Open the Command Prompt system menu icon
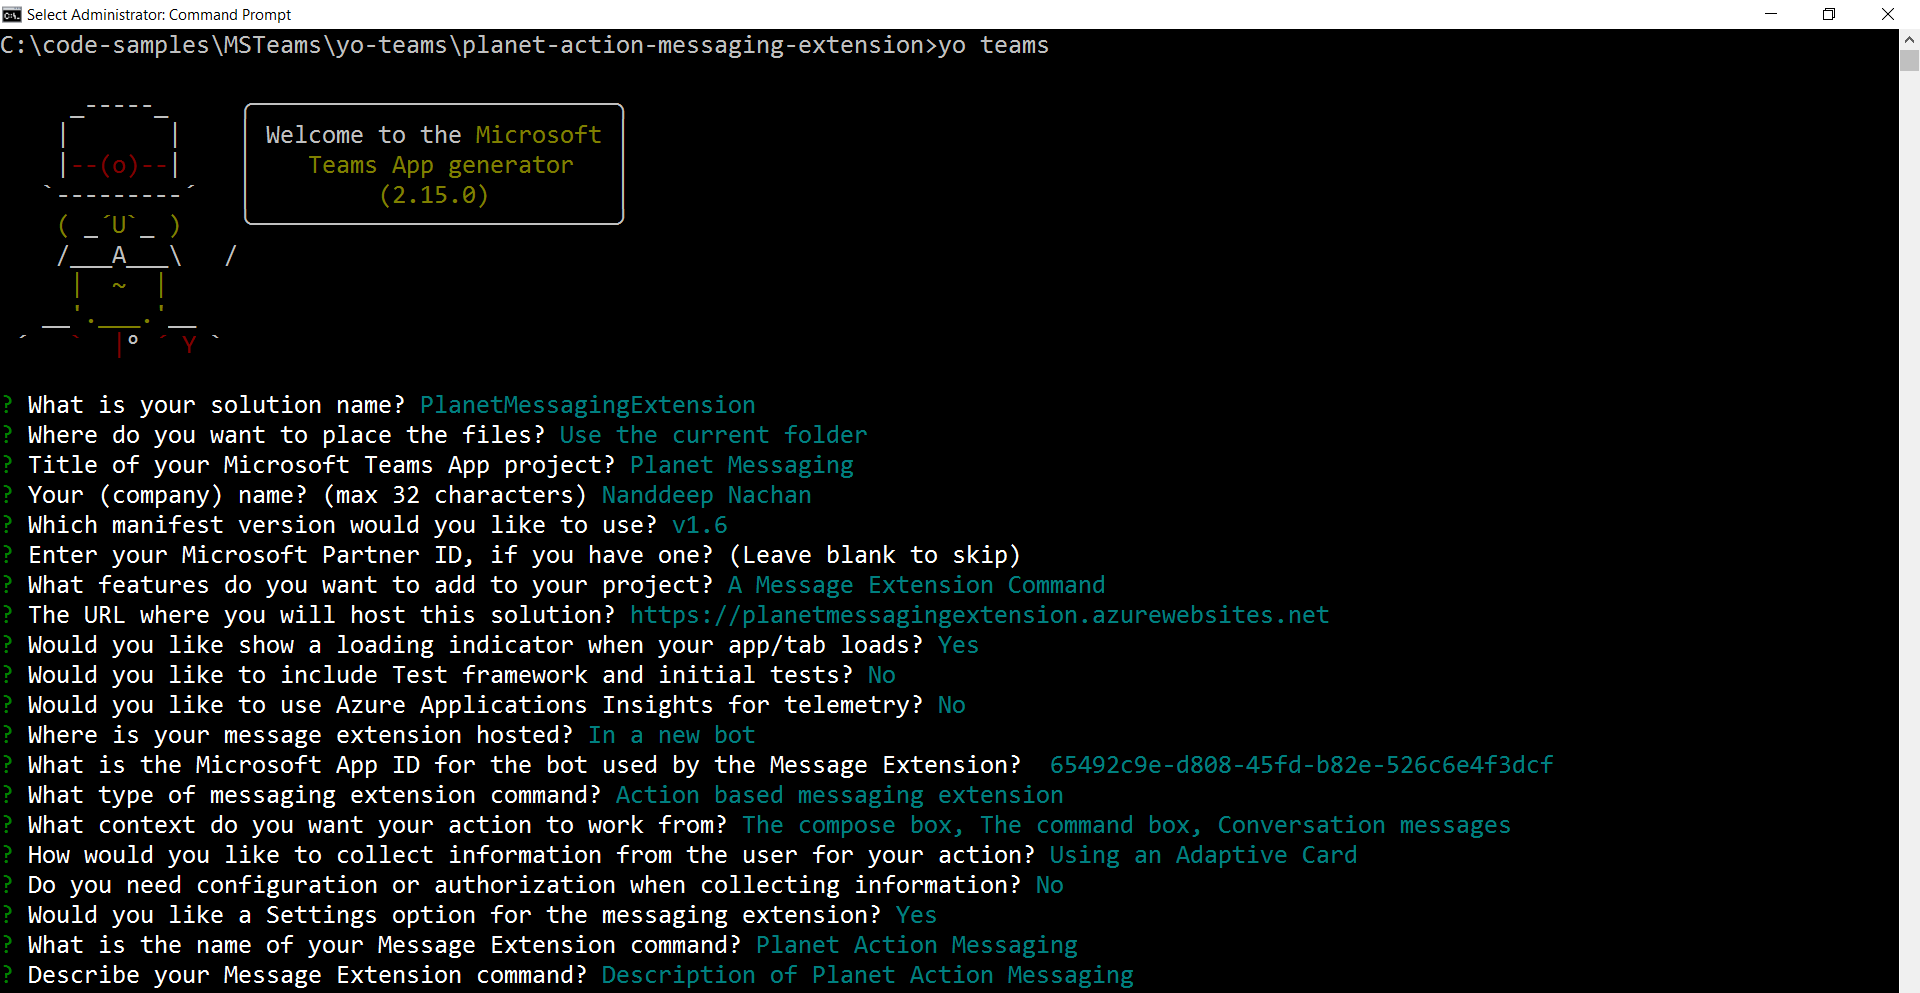This screenshot has width=1920, height=993. coord(12,14)
